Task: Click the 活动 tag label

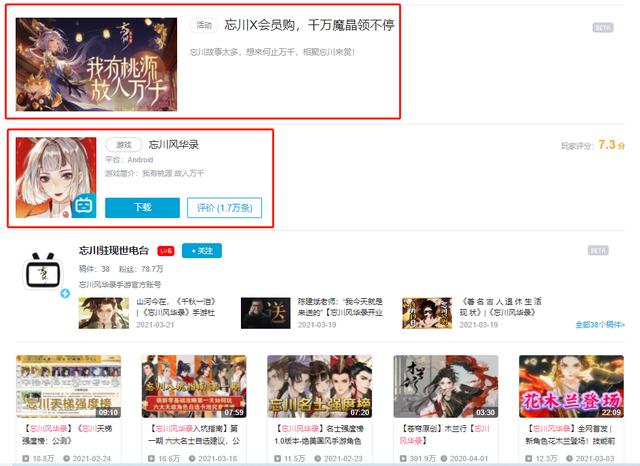Action: coord(204,25)
